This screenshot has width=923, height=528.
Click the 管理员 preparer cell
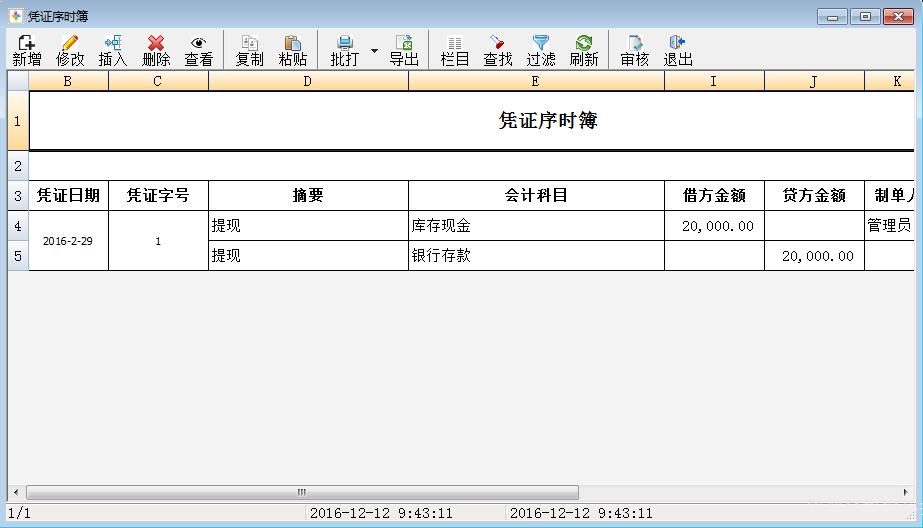click(889, 226)
